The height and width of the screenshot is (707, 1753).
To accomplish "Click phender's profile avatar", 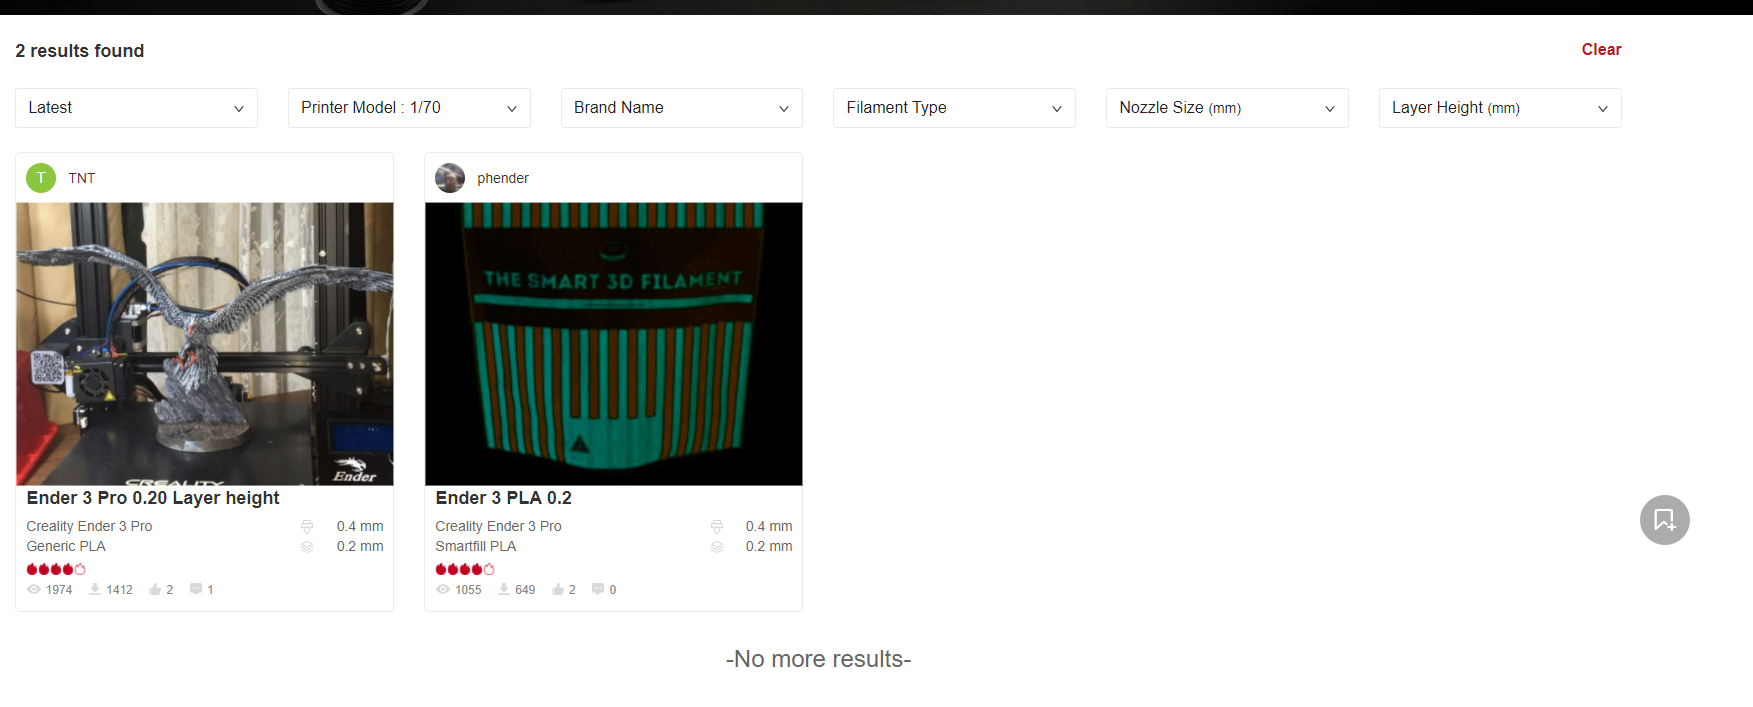I will 450,178.
